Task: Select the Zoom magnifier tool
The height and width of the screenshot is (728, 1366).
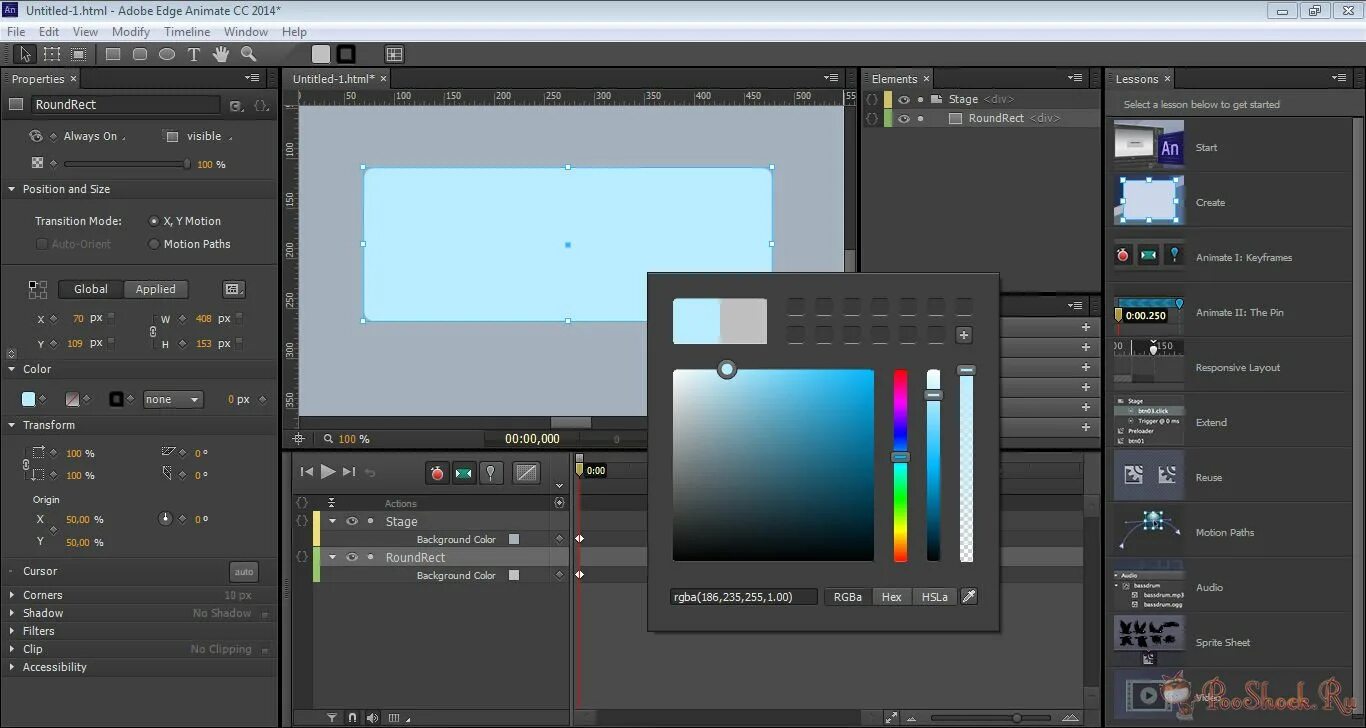Action: coord(248,54)
